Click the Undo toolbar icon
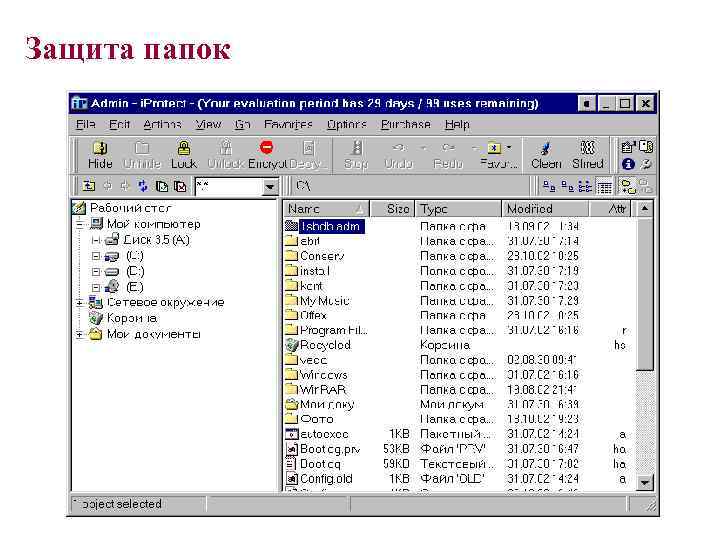 pos(398,148)
